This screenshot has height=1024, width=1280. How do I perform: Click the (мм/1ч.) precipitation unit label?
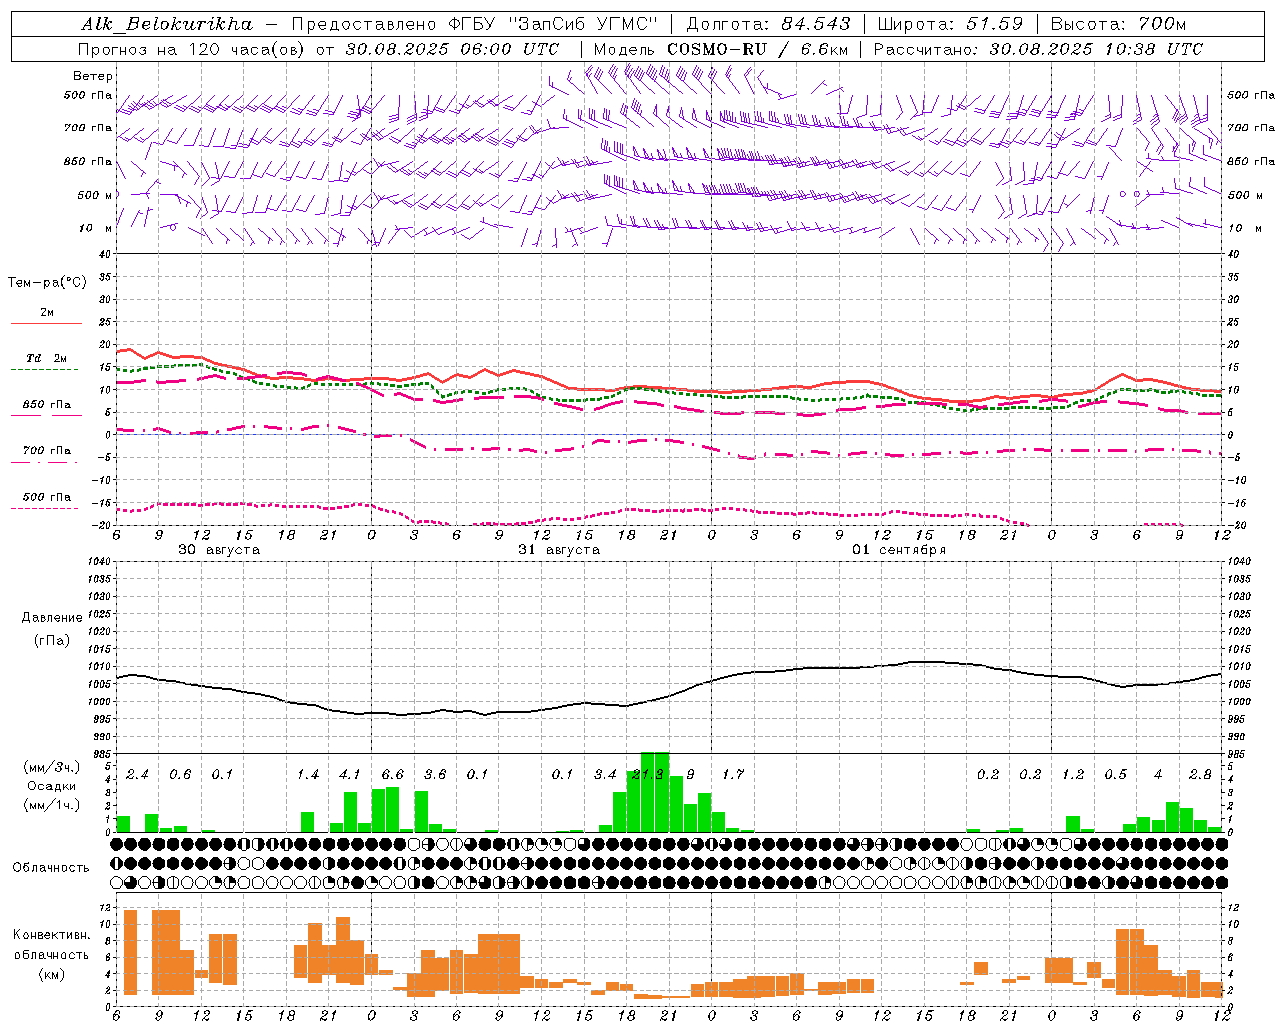pyautogui.click(x=51, y=805)
